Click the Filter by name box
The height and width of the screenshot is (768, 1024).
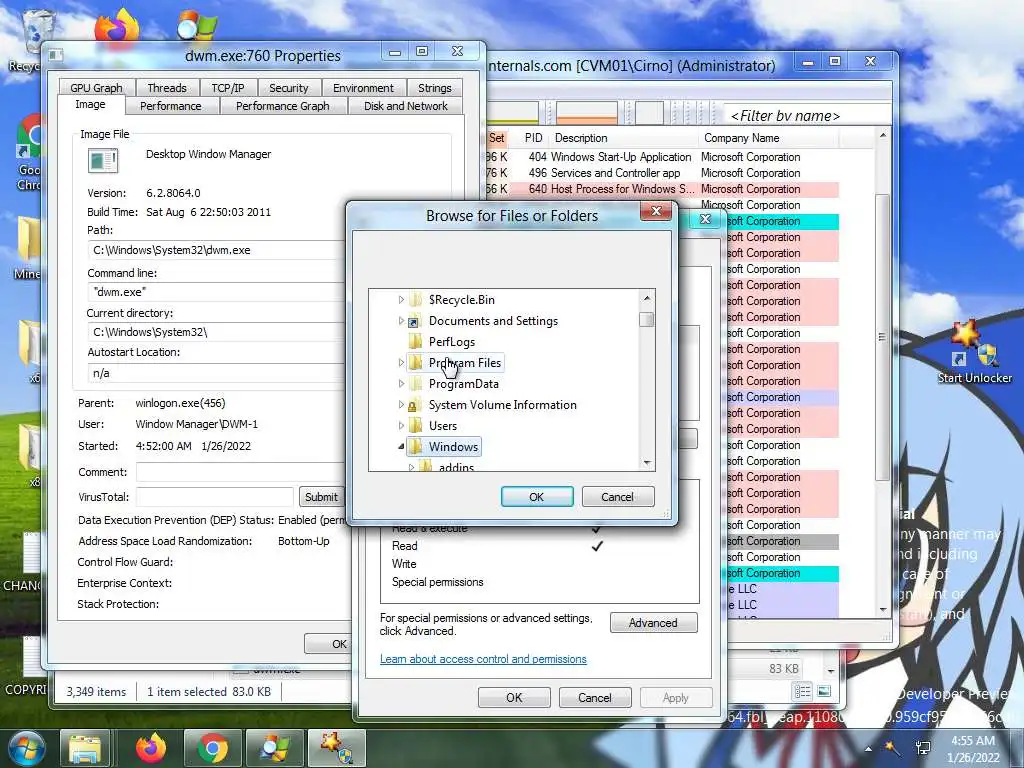click(x=807, y=116)
